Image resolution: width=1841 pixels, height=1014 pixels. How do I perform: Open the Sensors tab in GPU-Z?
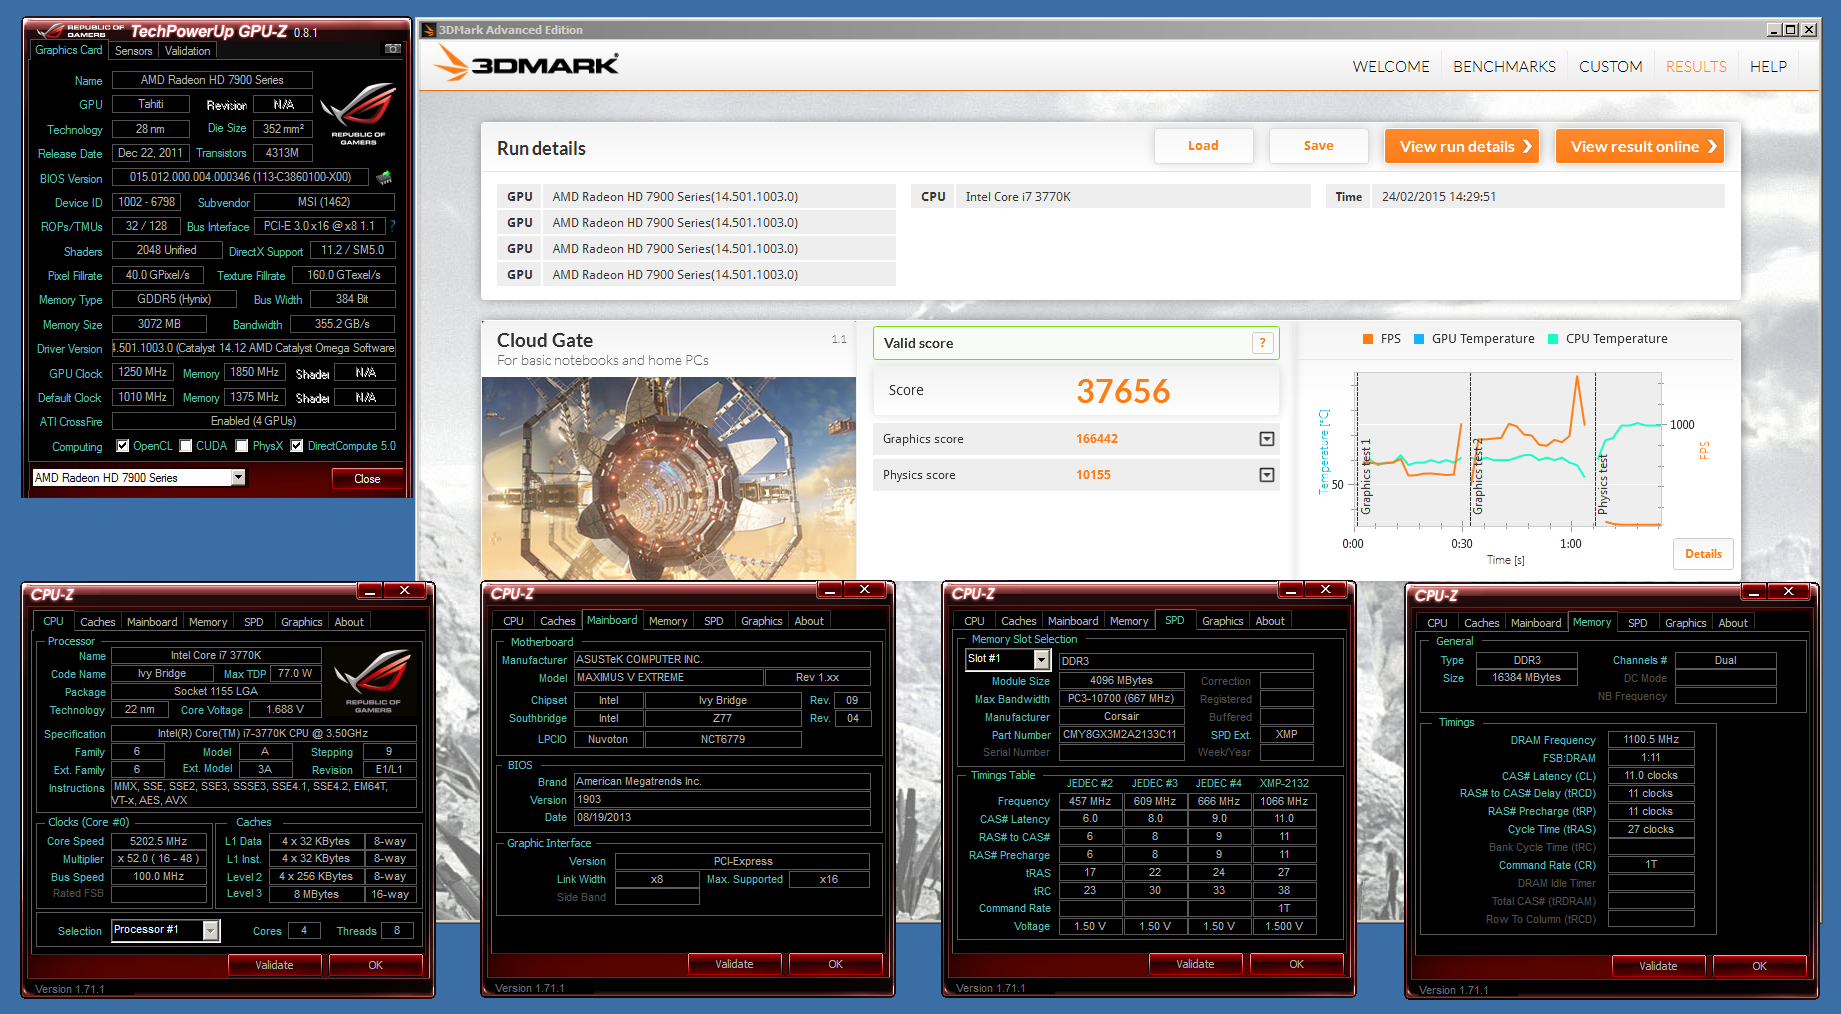point(134,51)
